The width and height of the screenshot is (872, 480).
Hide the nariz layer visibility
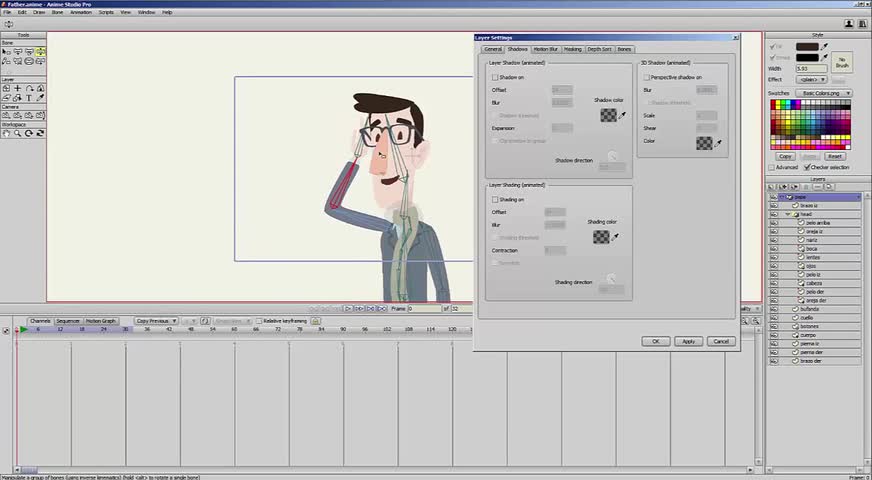tap(774, 240)
